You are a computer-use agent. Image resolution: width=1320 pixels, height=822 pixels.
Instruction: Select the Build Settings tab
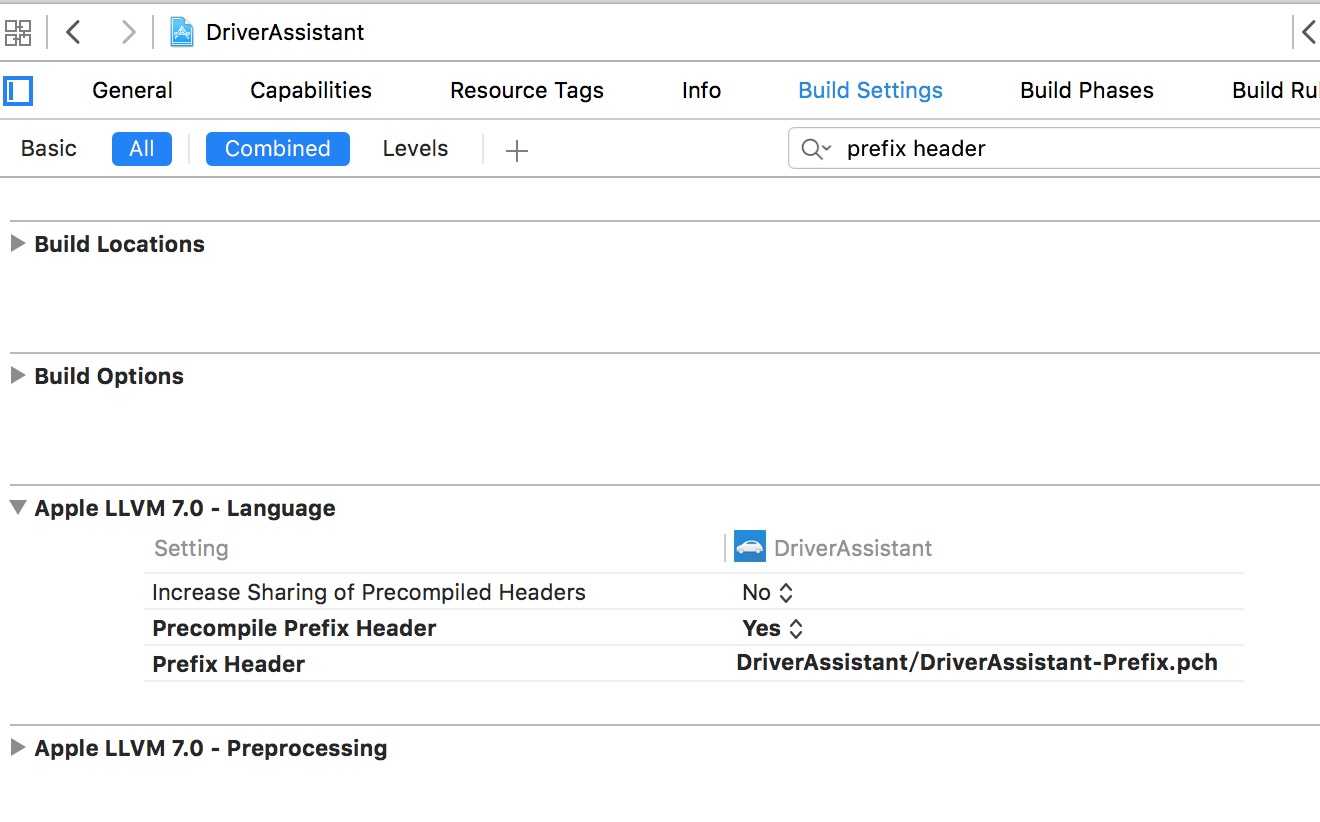870,90
